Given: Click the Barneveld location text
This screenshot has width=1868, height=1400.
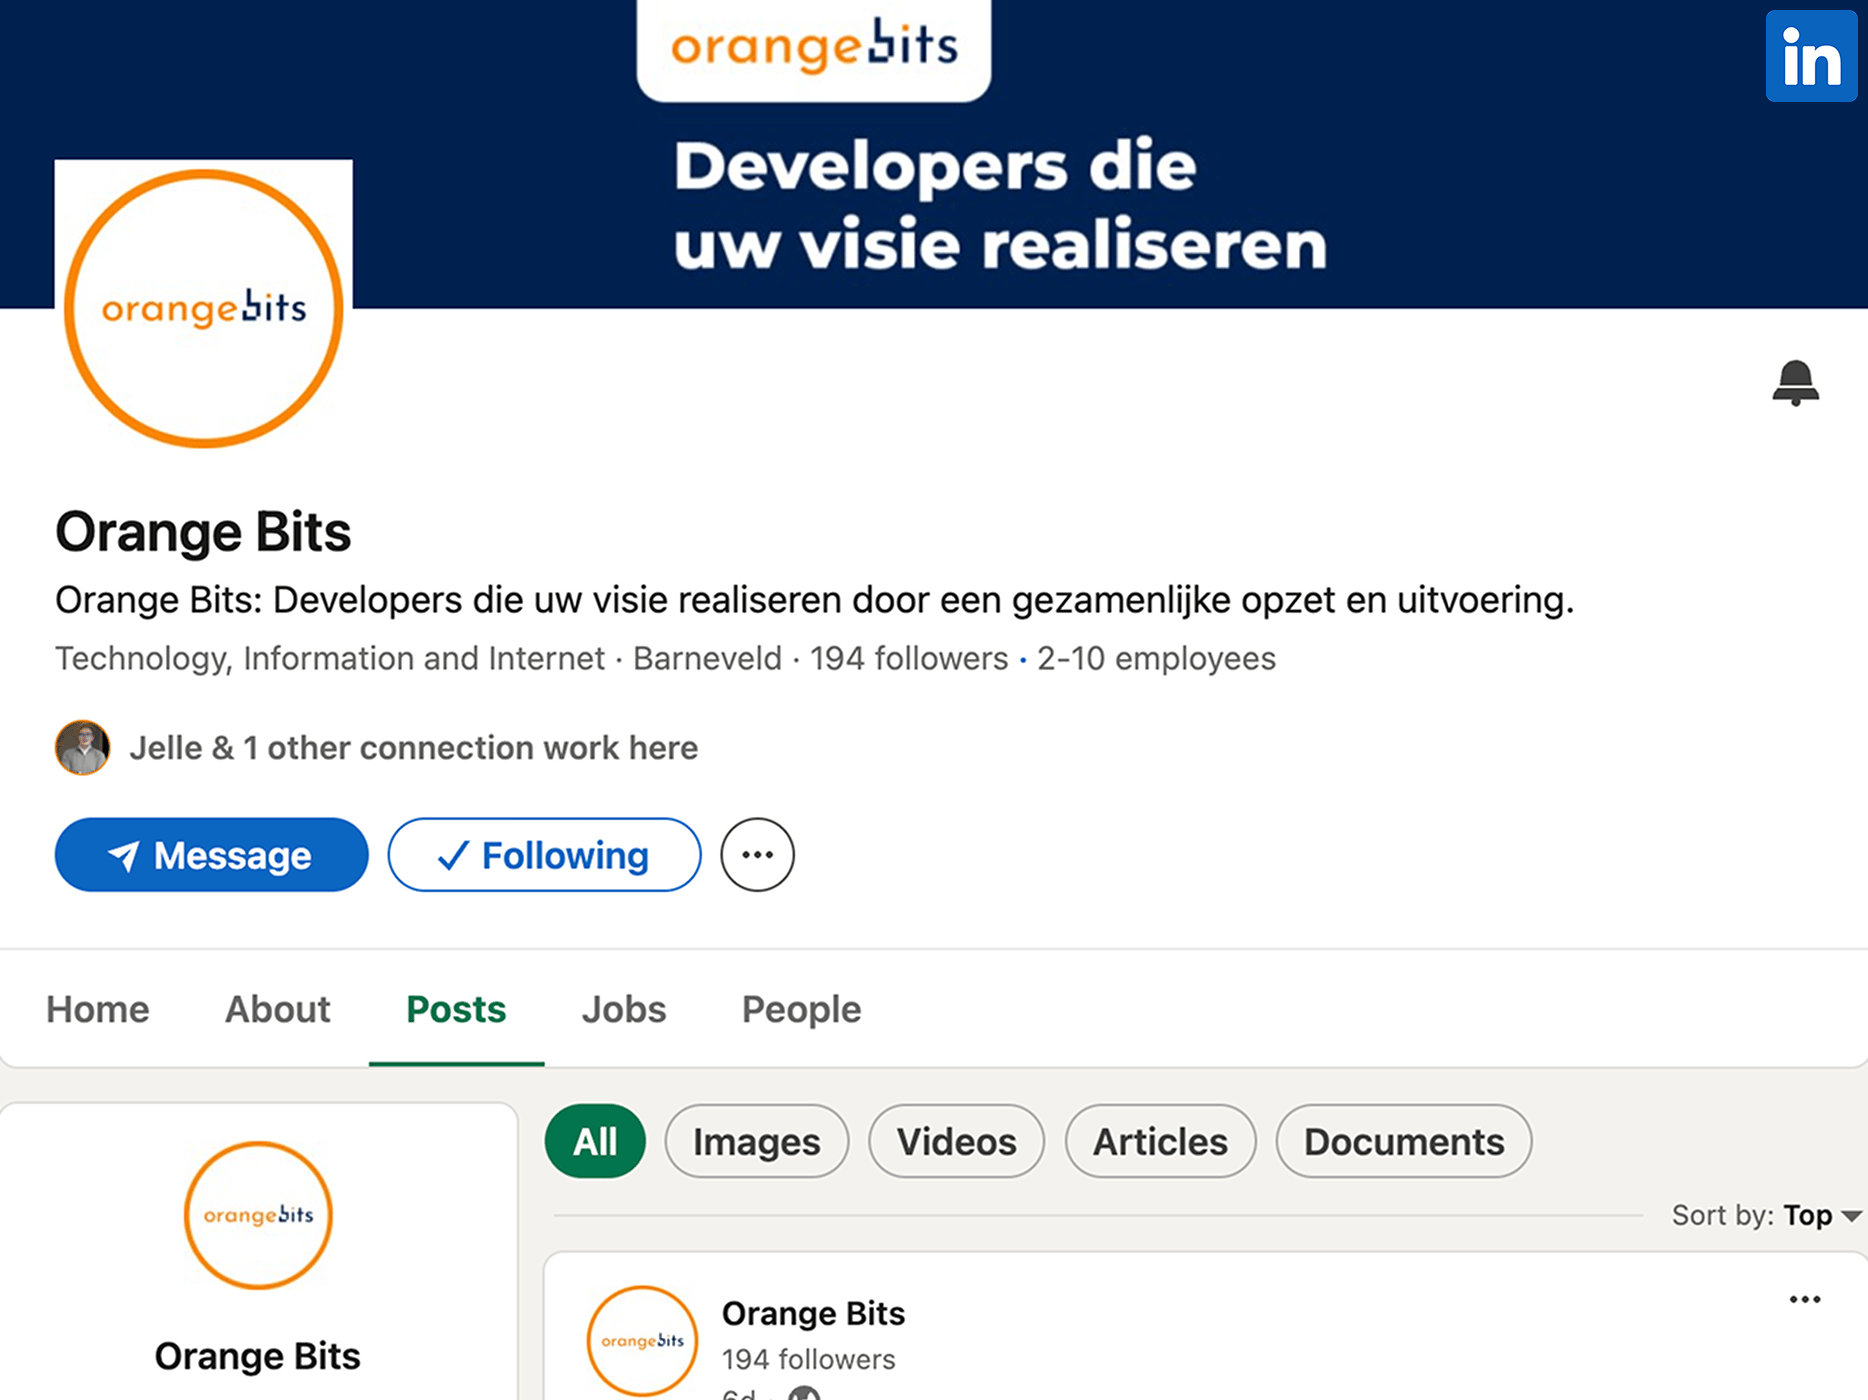Looking at the screenshot, I should [x=707, y=659].
